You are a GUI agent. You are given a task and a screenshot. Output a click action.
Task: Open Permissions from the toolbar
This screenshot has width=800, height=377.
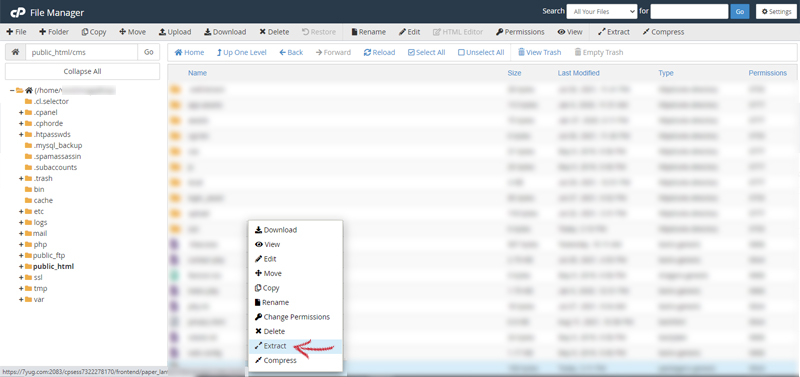coord(520,32)
